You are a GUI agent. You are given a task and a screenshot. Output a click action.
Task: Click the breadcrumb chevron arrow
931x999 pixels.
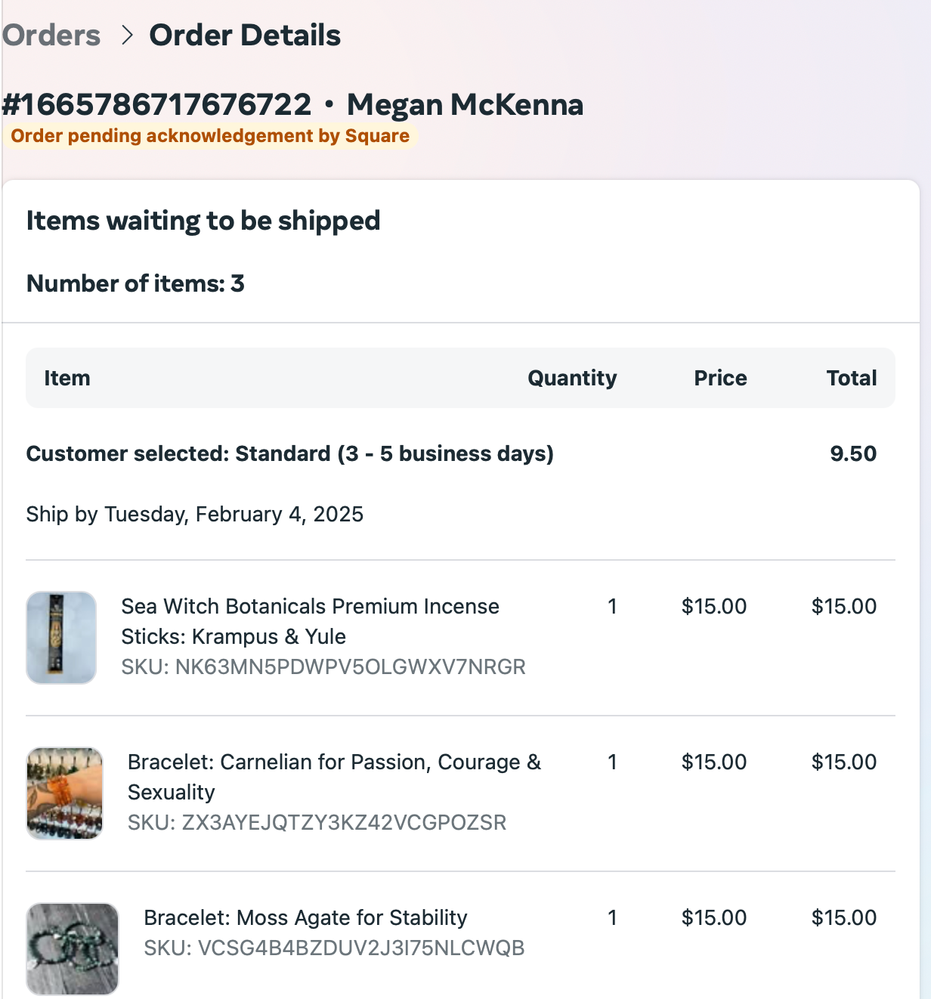(x=126, y=36)
